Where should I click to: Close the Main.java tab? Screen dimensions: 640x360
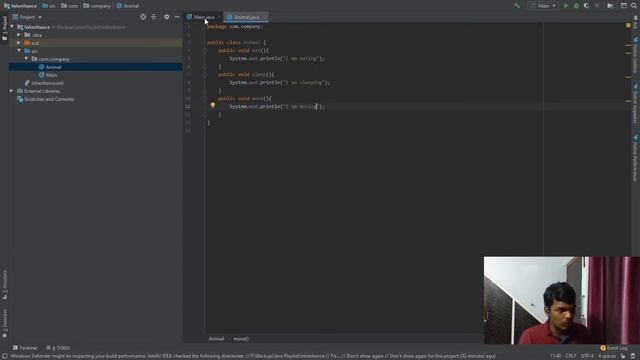pos(219,17)
